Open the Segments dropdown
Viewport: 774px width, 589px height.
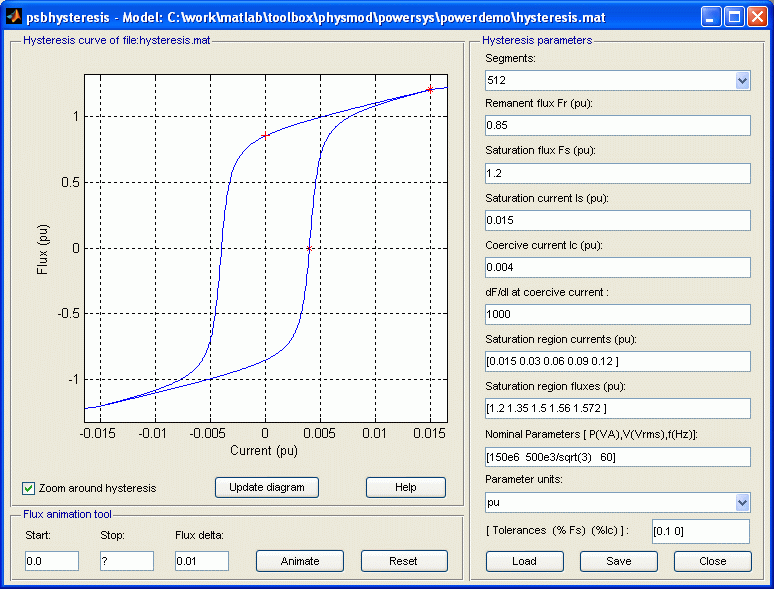point(742,80)
